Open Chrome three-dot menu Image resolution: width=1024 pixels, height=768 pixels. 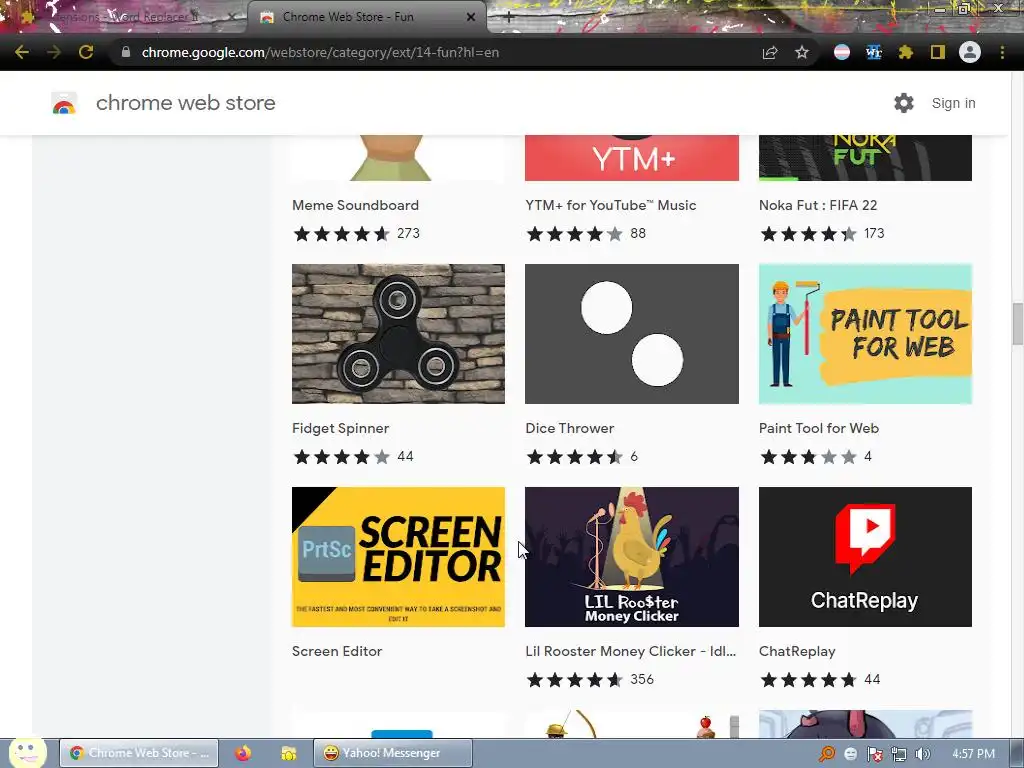point(1002,52)
